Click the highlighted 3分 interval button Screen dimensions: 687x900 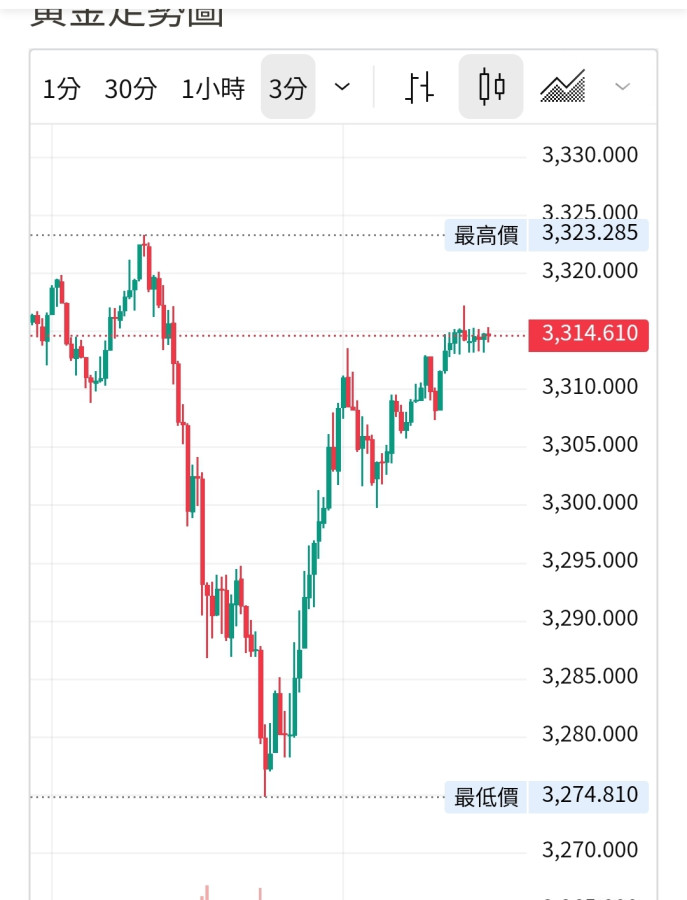click(x=288, y=89)
